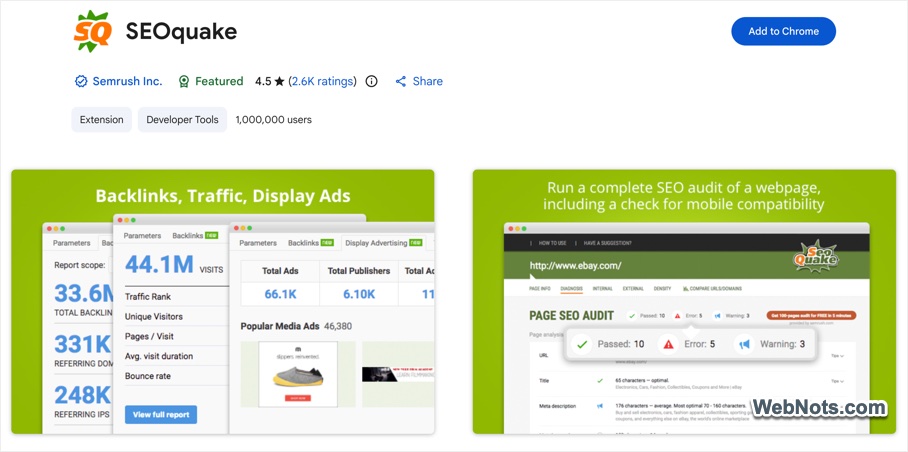Click the 66.1K Total Ads value
Screen dimensions: 908x452
280,294
